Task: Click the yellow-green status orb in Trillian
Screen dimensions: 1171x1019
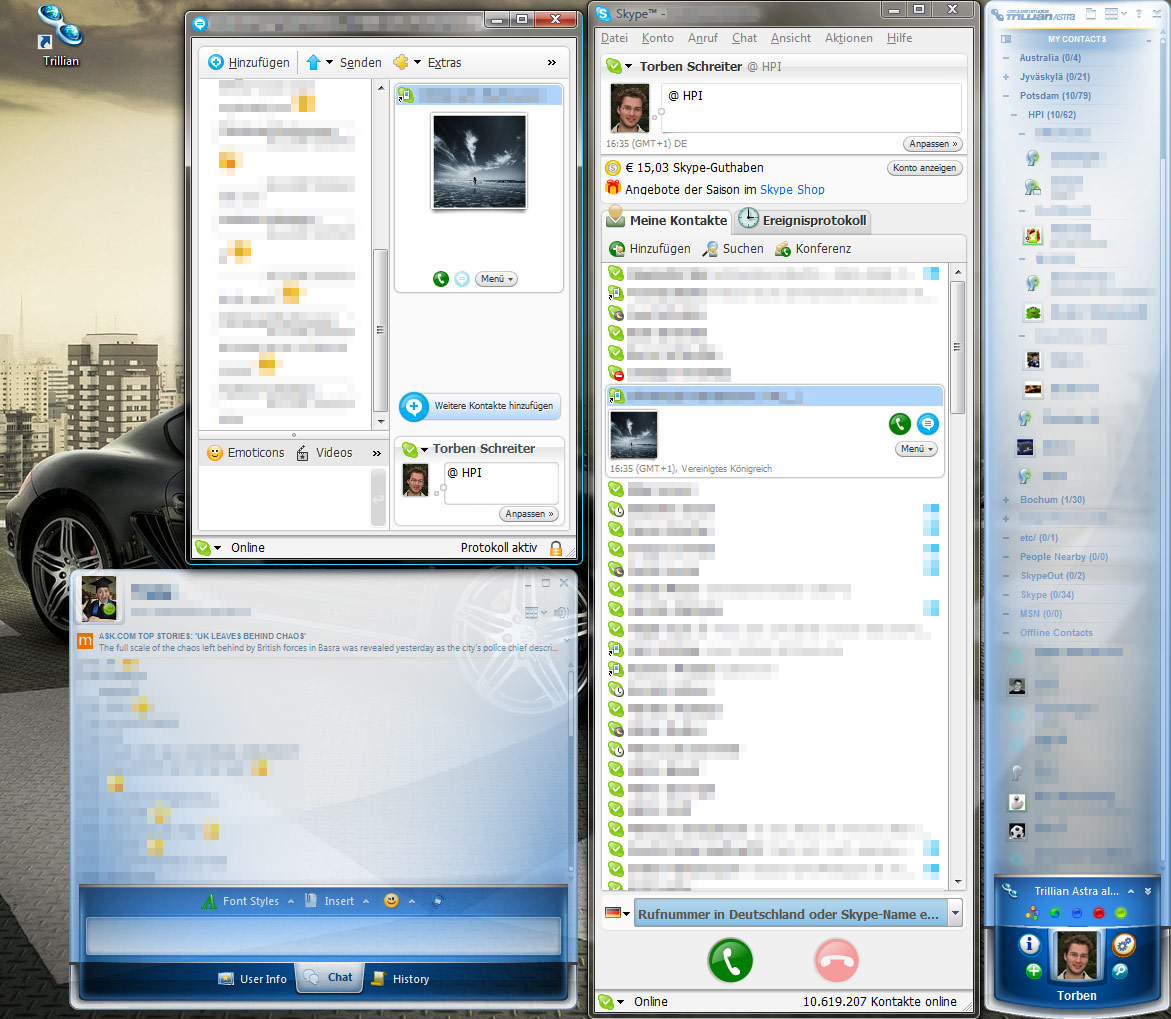Action: pos(1121,913)
